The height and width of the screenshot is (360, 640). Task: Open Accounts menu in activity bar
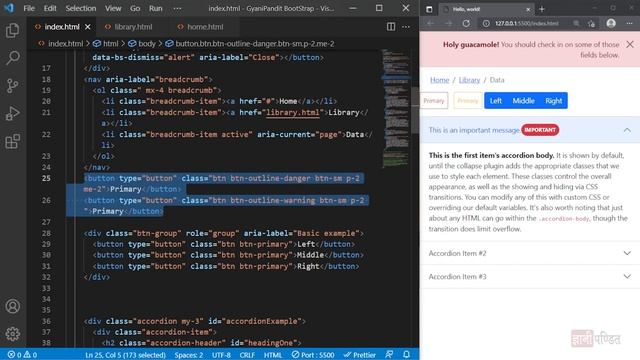point(13,306)
